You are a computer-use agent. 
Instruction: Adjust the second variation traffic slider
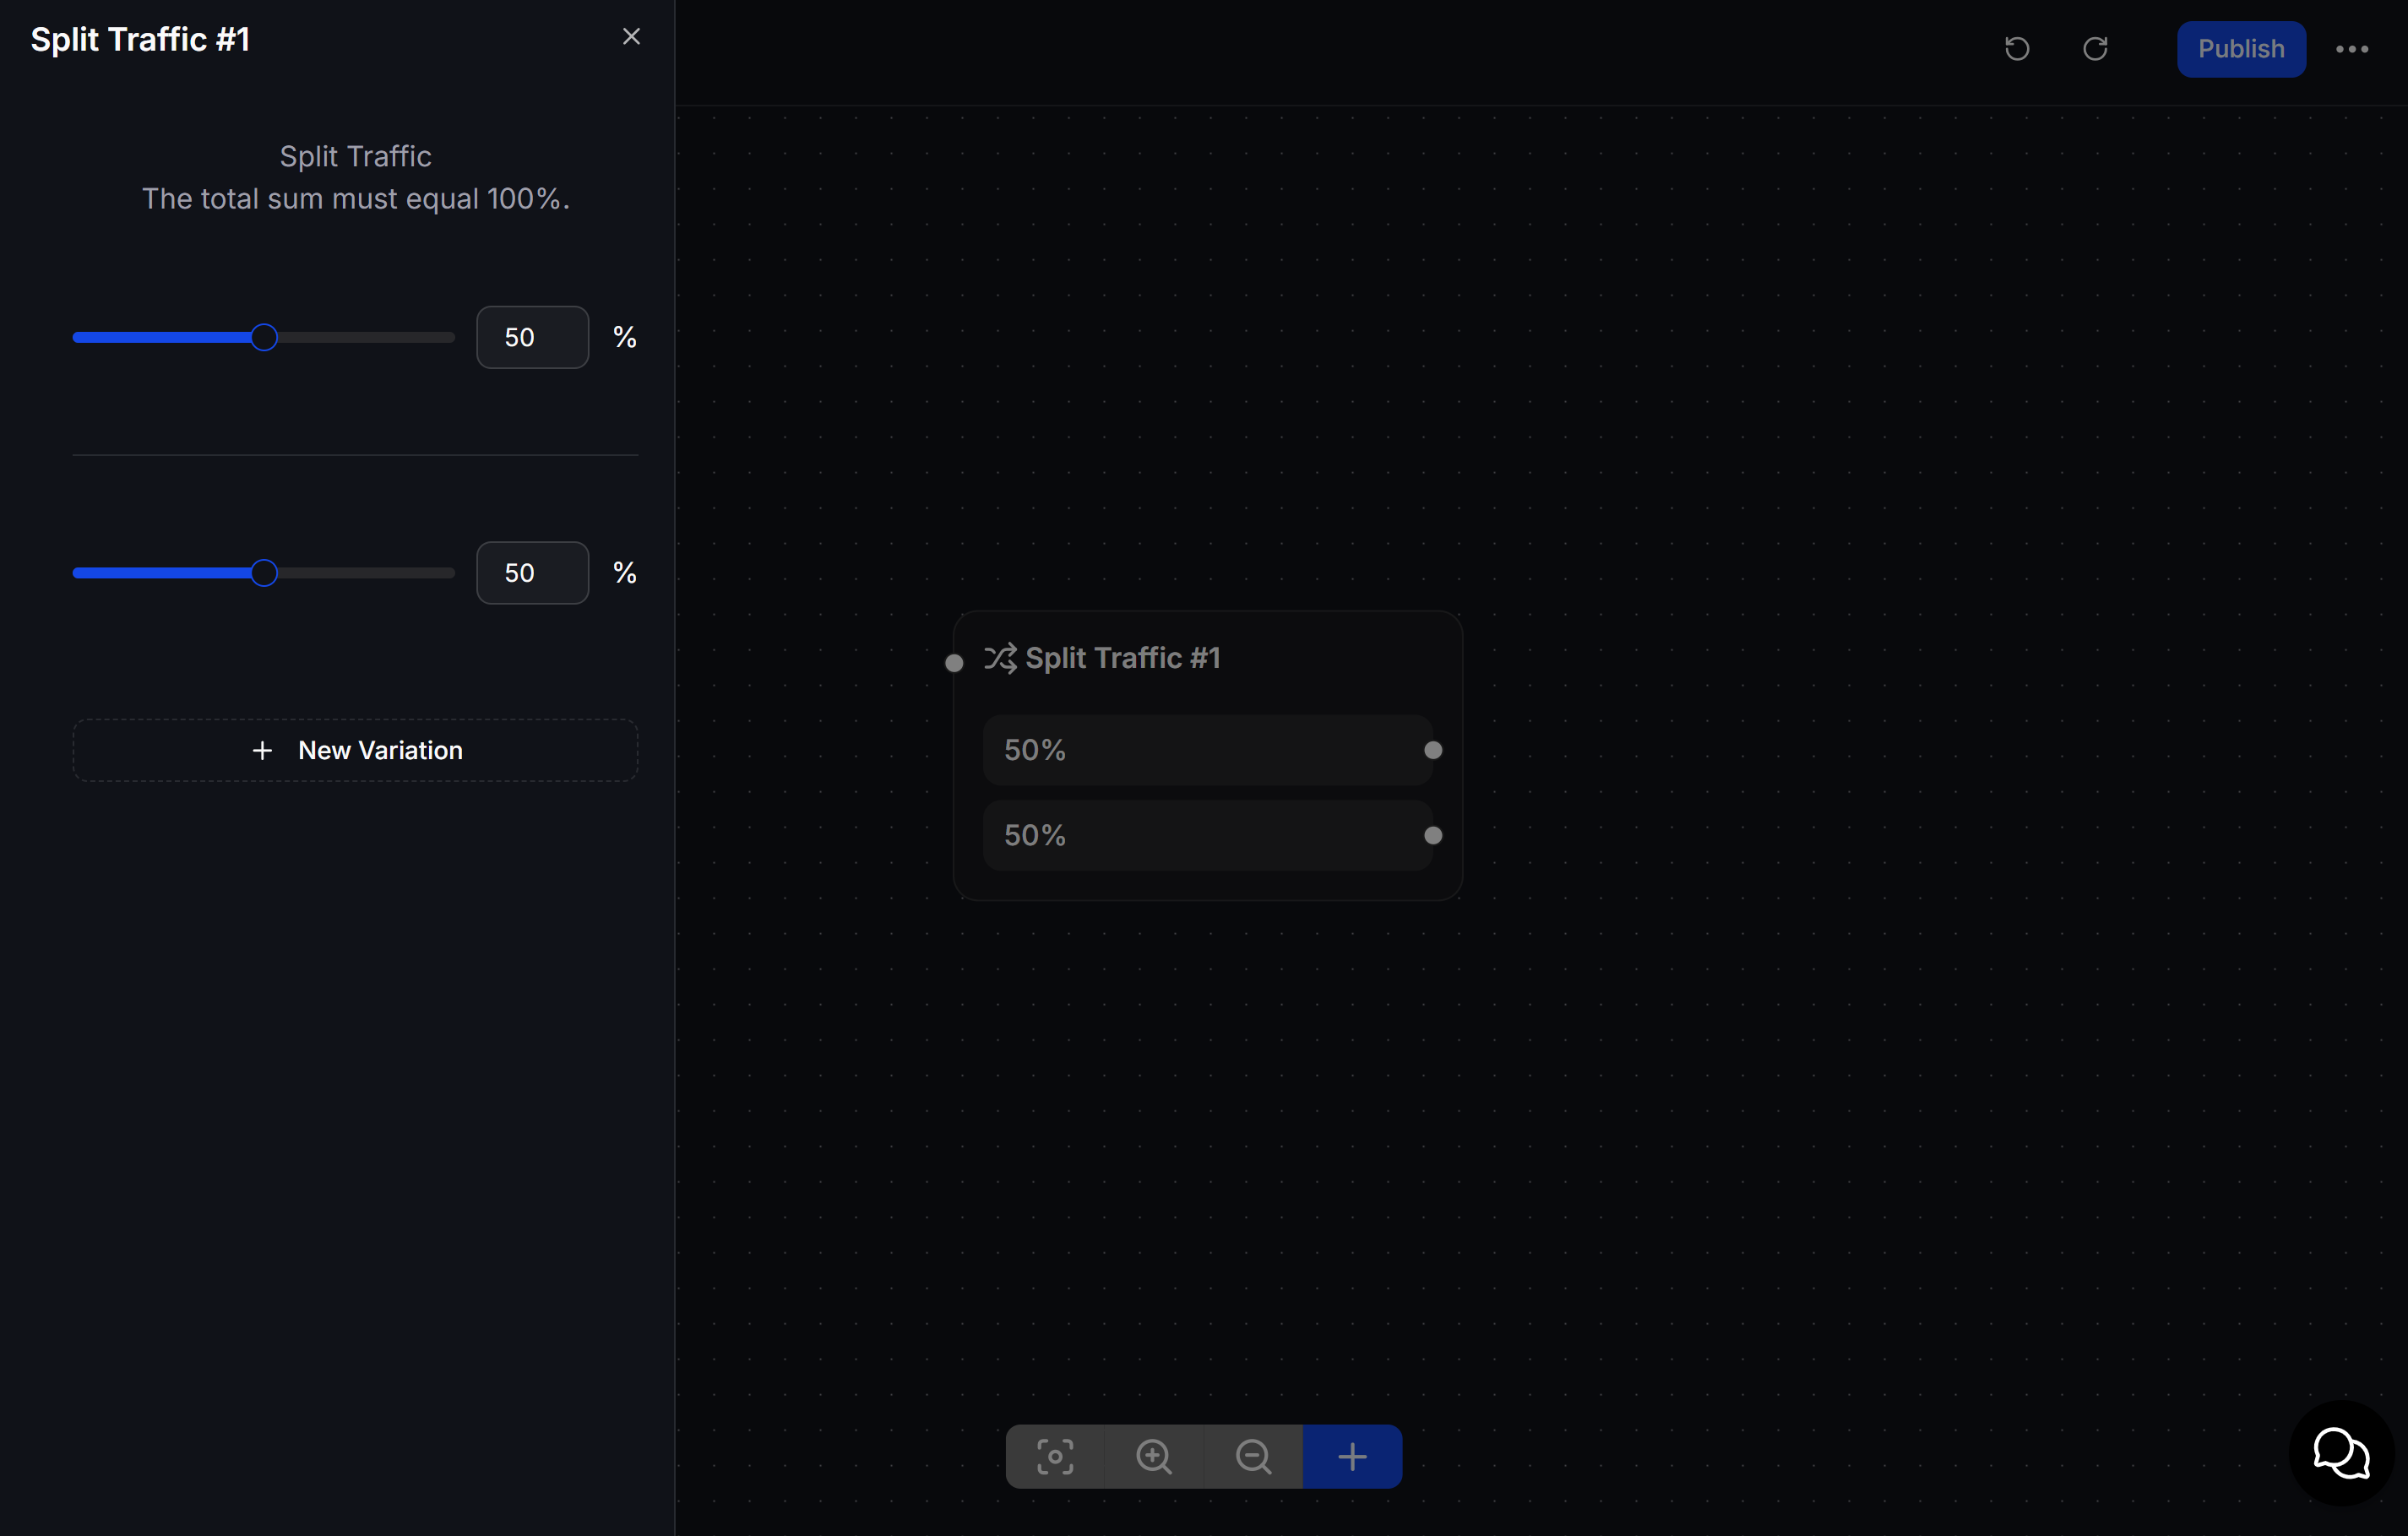(264, 573)
